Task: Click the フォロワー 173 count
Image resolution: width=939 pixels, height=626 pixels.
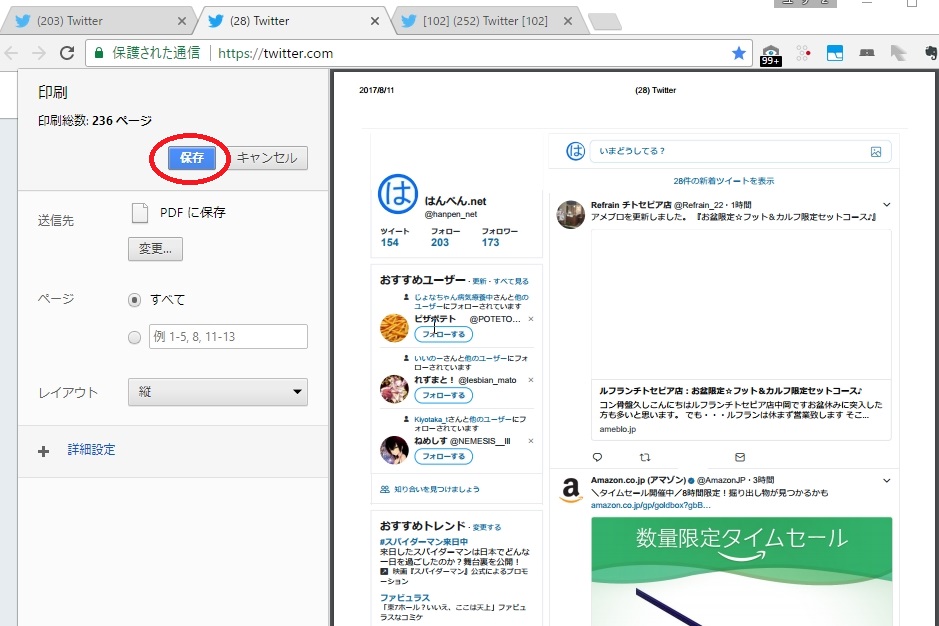Action: click(499, 237)
